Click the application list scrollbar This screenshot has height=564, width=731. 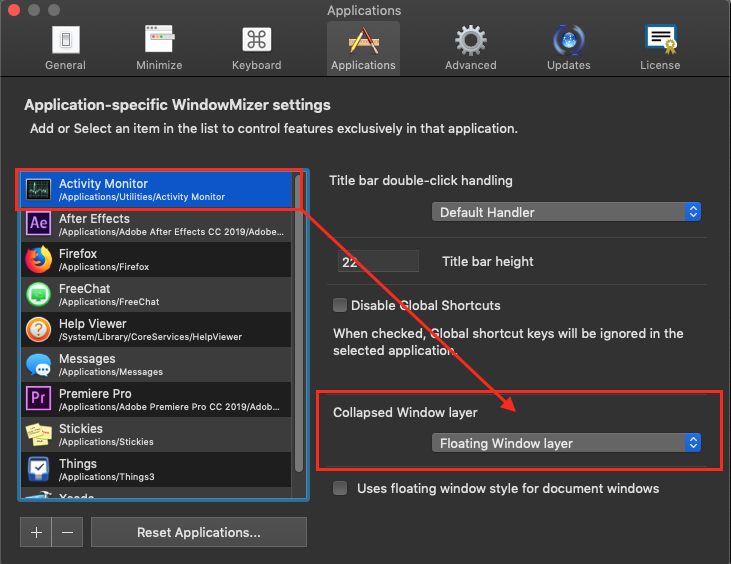299,324
